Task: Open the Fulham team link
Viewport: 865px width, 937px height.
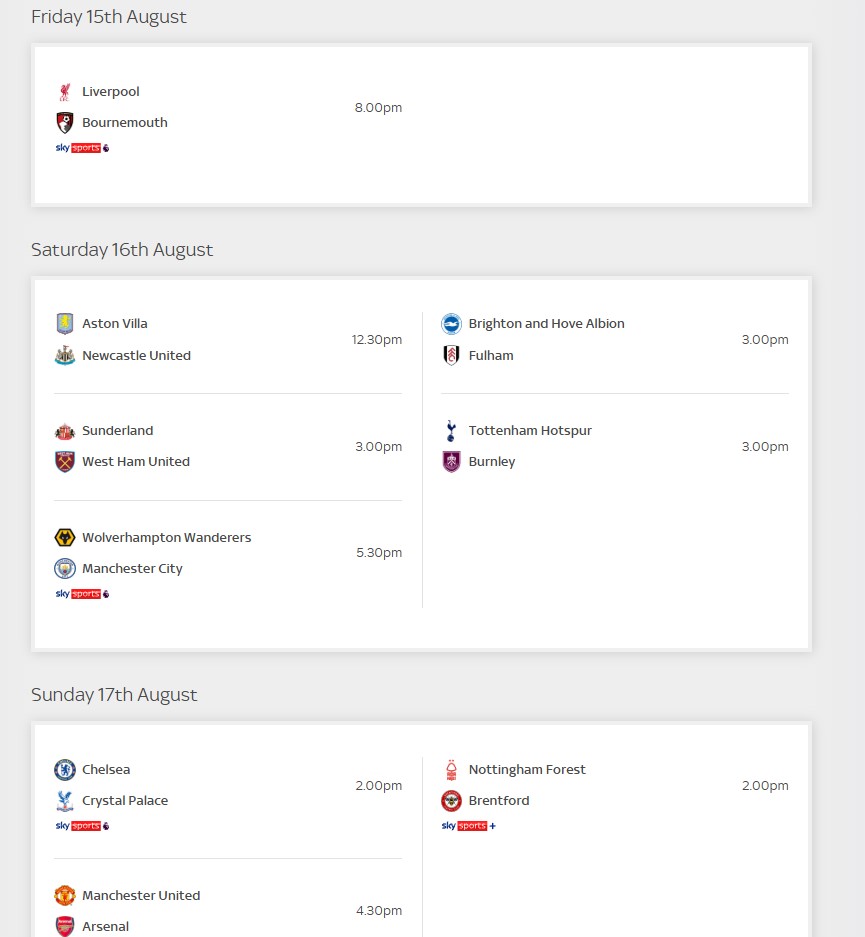Action: (x=491, y=355)
